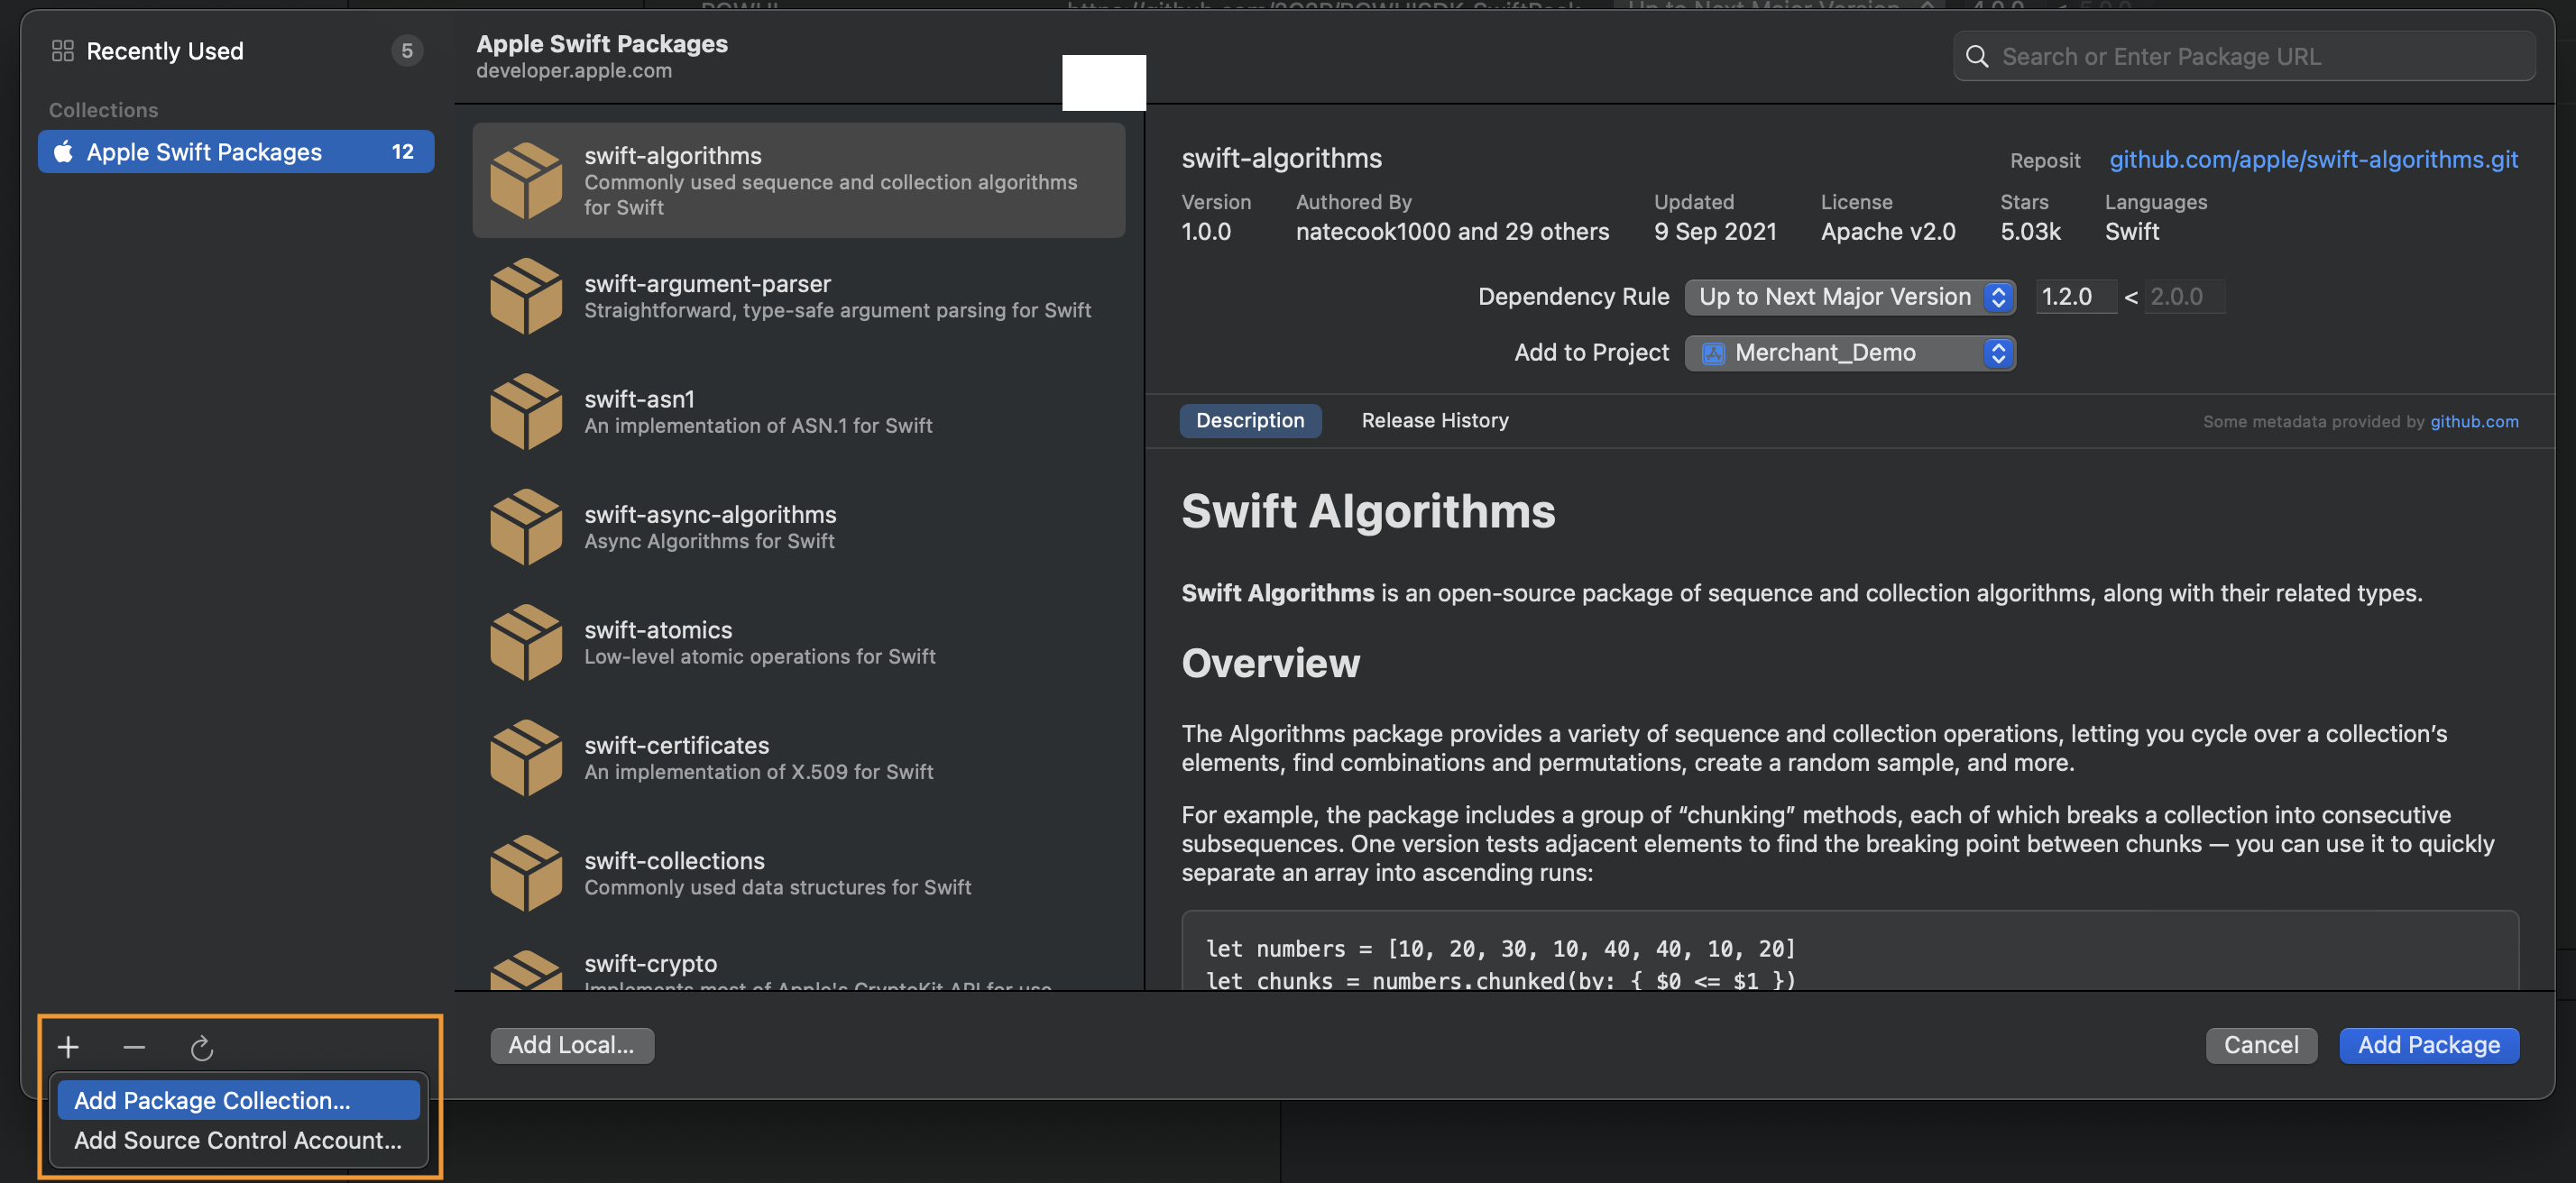Select swift-async-algorithms package row
The width and height of the screenshot is (2576, 1183).
click(798, 527)
